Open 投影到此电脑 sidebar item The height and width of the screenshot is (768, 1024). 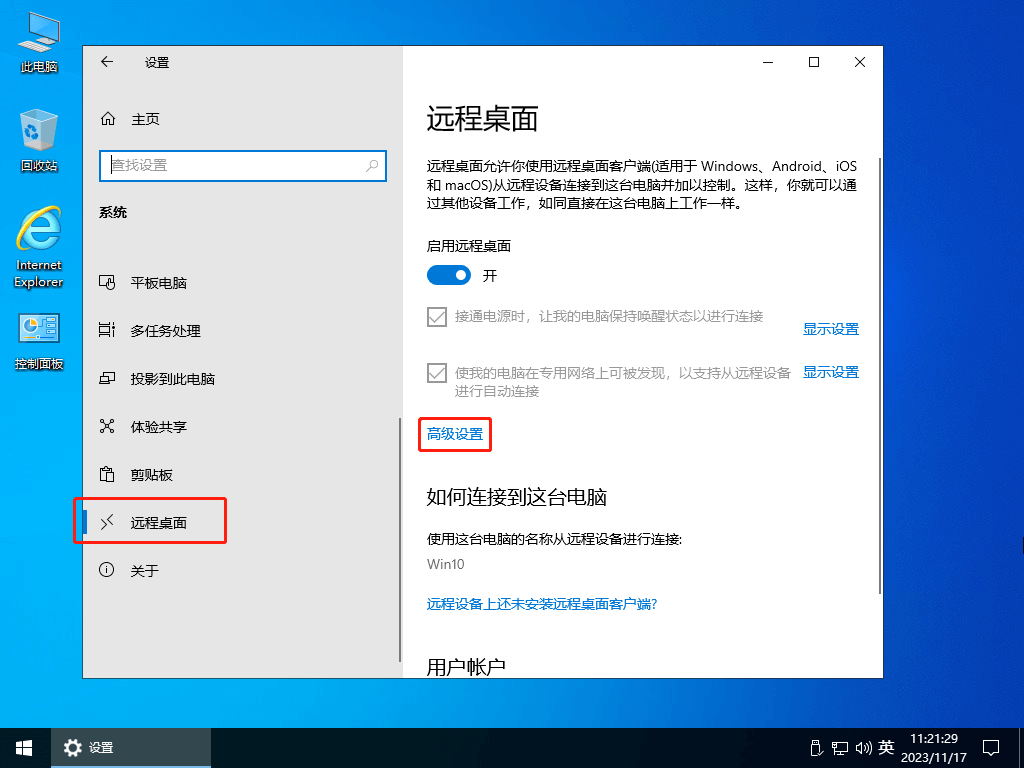pos(172,379)
